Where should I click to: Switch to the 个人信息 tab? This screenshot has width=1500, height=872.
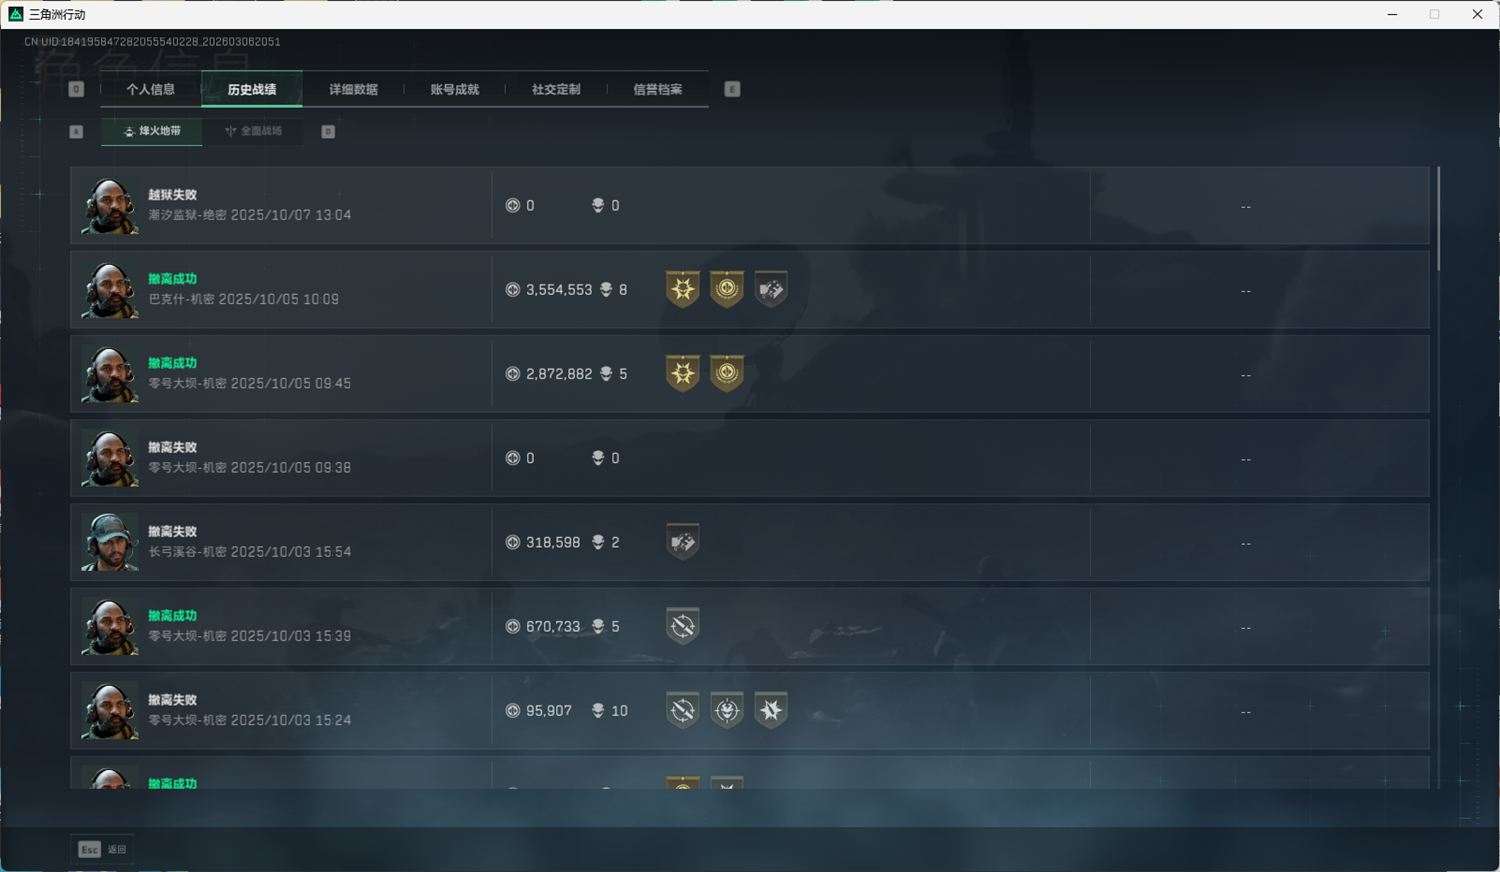click(x=151, y=89)
